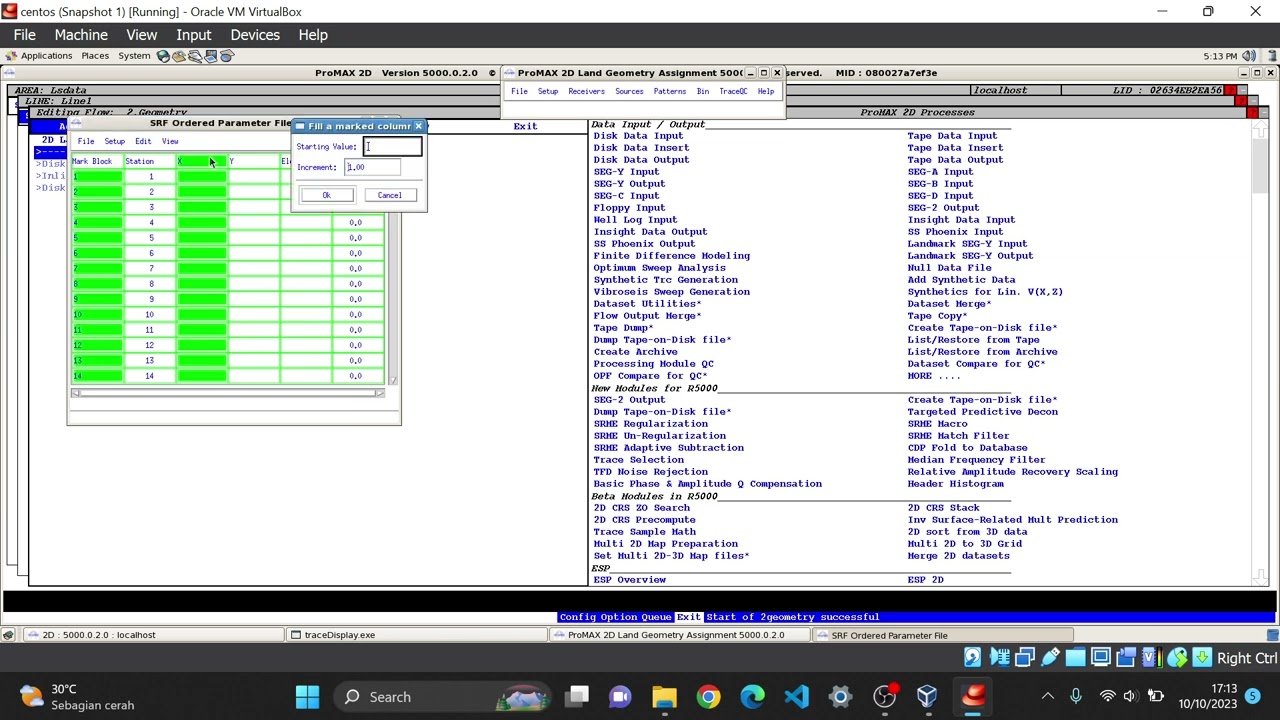
Task: Click the red help button on ProMAX 2D Processes row
Action: pos(1252,113)
